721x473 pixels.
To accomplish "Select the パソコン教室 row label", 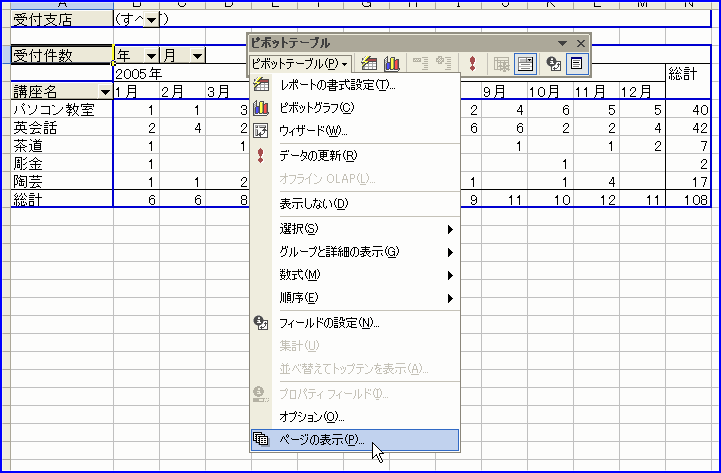I will pyautogui.click(x=62, y=110).
